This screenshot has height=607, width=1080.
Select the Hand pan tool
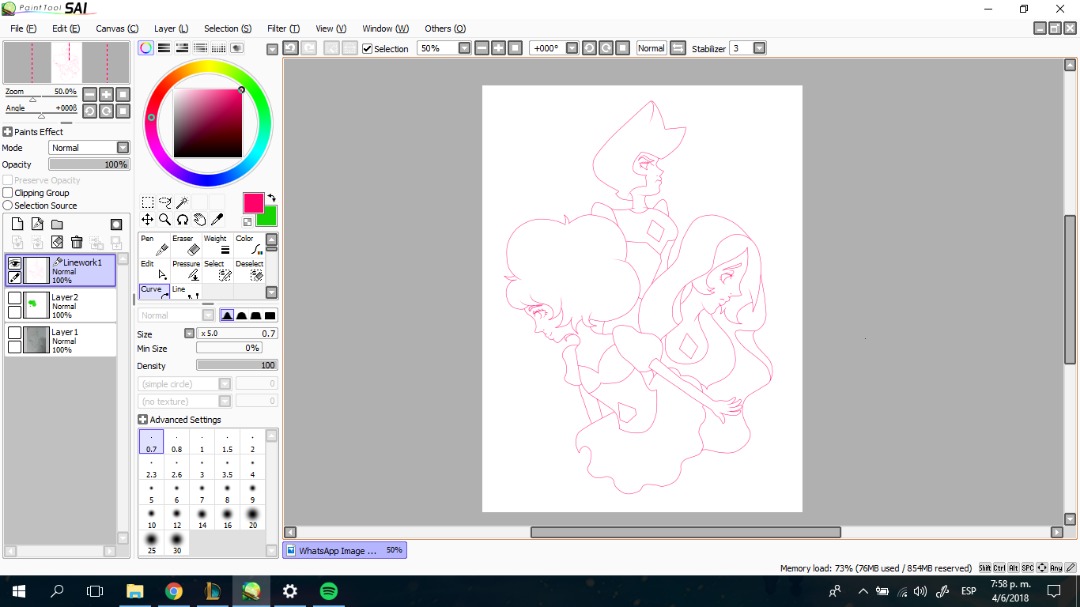click(200, 219)
